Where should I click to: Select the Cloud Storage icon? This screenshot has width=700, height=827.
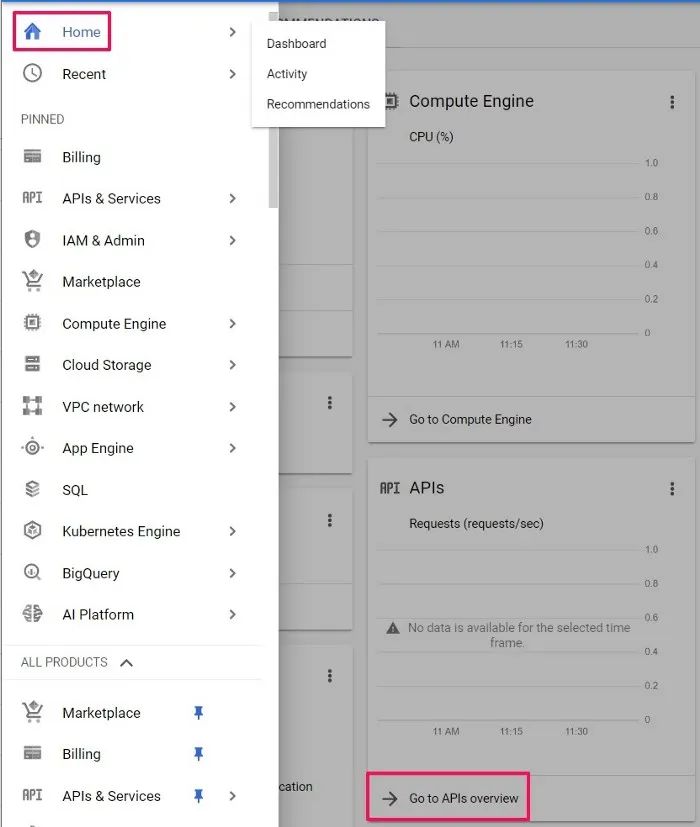click(32, 365)
